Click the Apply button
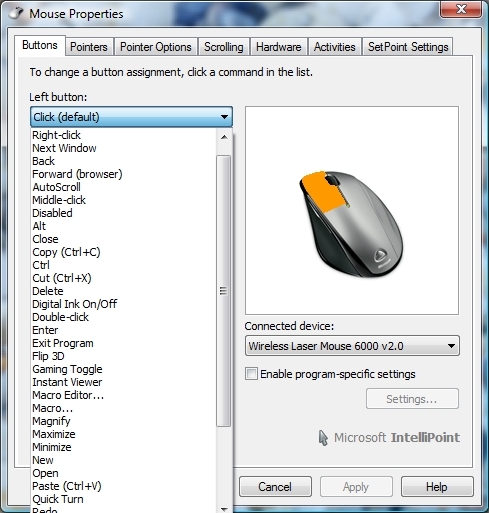Screen dimensions: 489x513 356,487
